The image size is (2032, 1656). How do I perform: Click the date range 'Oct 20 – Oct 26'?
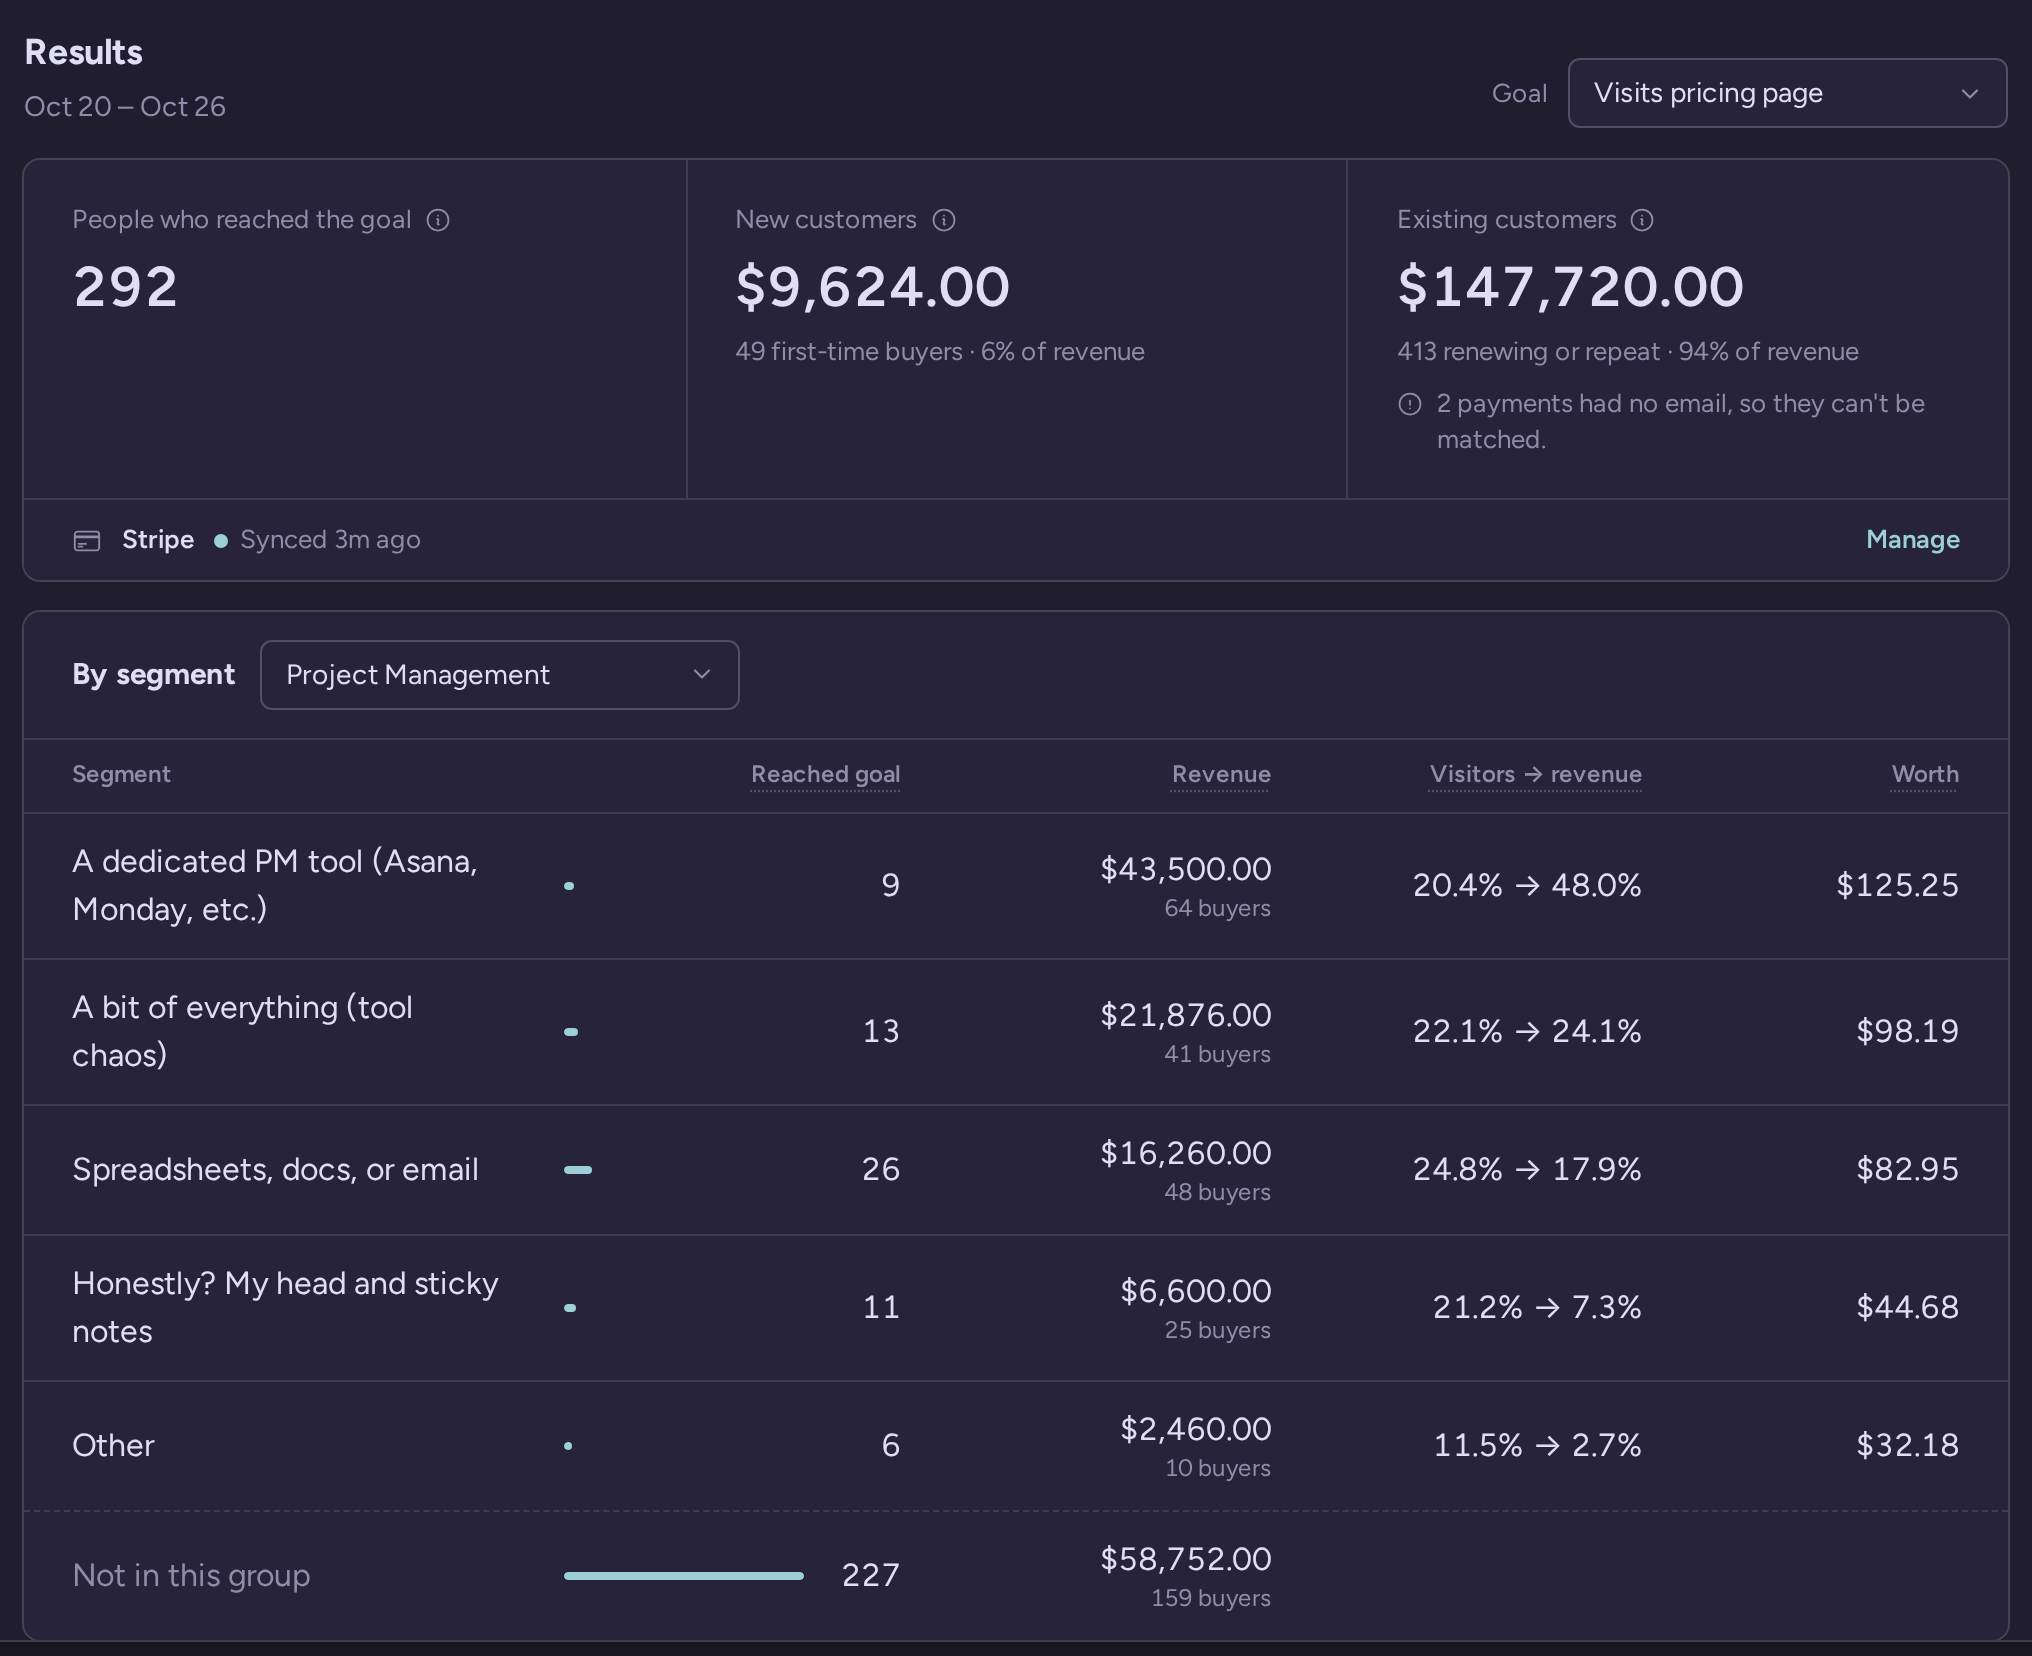click(x=125, y=107)
